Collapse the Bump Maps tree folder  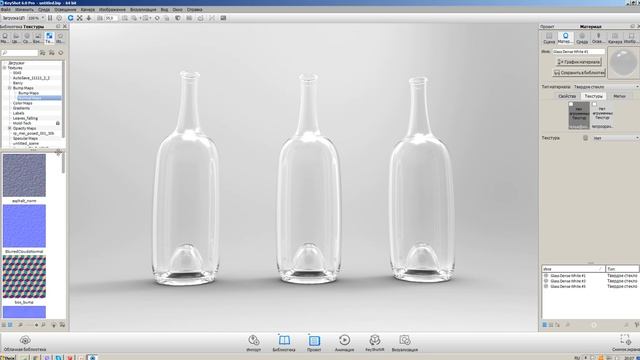[x=10, y=88]
